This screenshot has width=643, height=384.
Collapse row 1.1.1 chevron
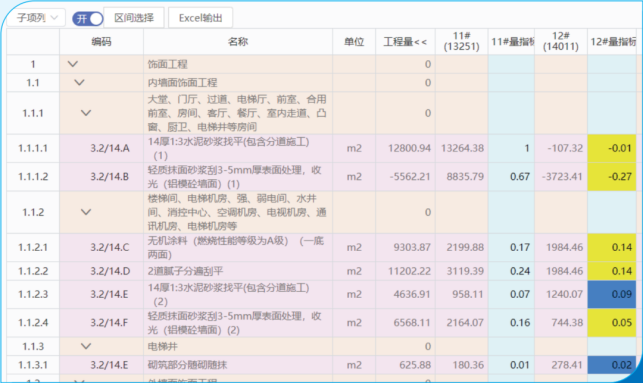tap(86, 113)
